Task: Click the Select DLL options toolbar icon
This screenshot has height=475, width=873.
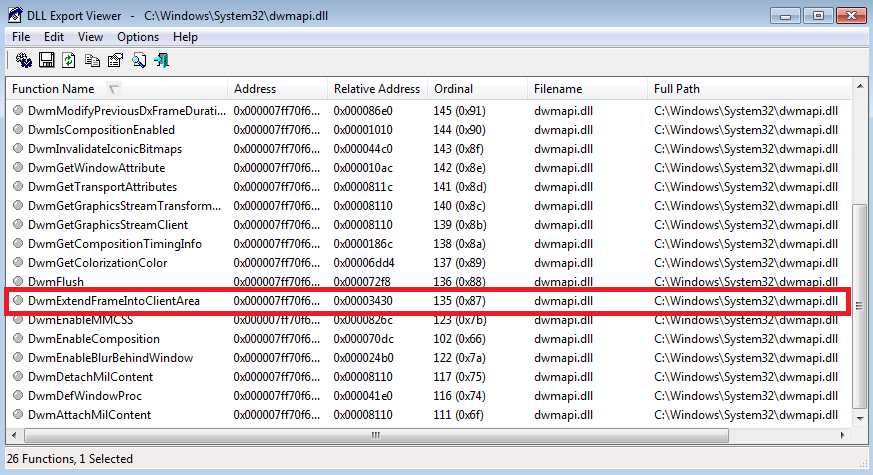Action: [23, 61]
